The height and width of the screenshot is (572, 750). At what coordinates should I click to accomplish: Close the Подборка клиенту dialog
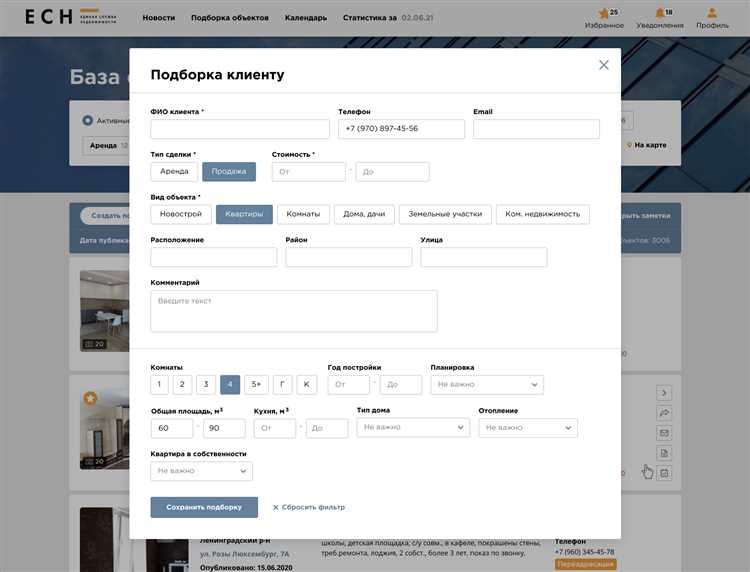pyautogui.click(x=603, y=65)
